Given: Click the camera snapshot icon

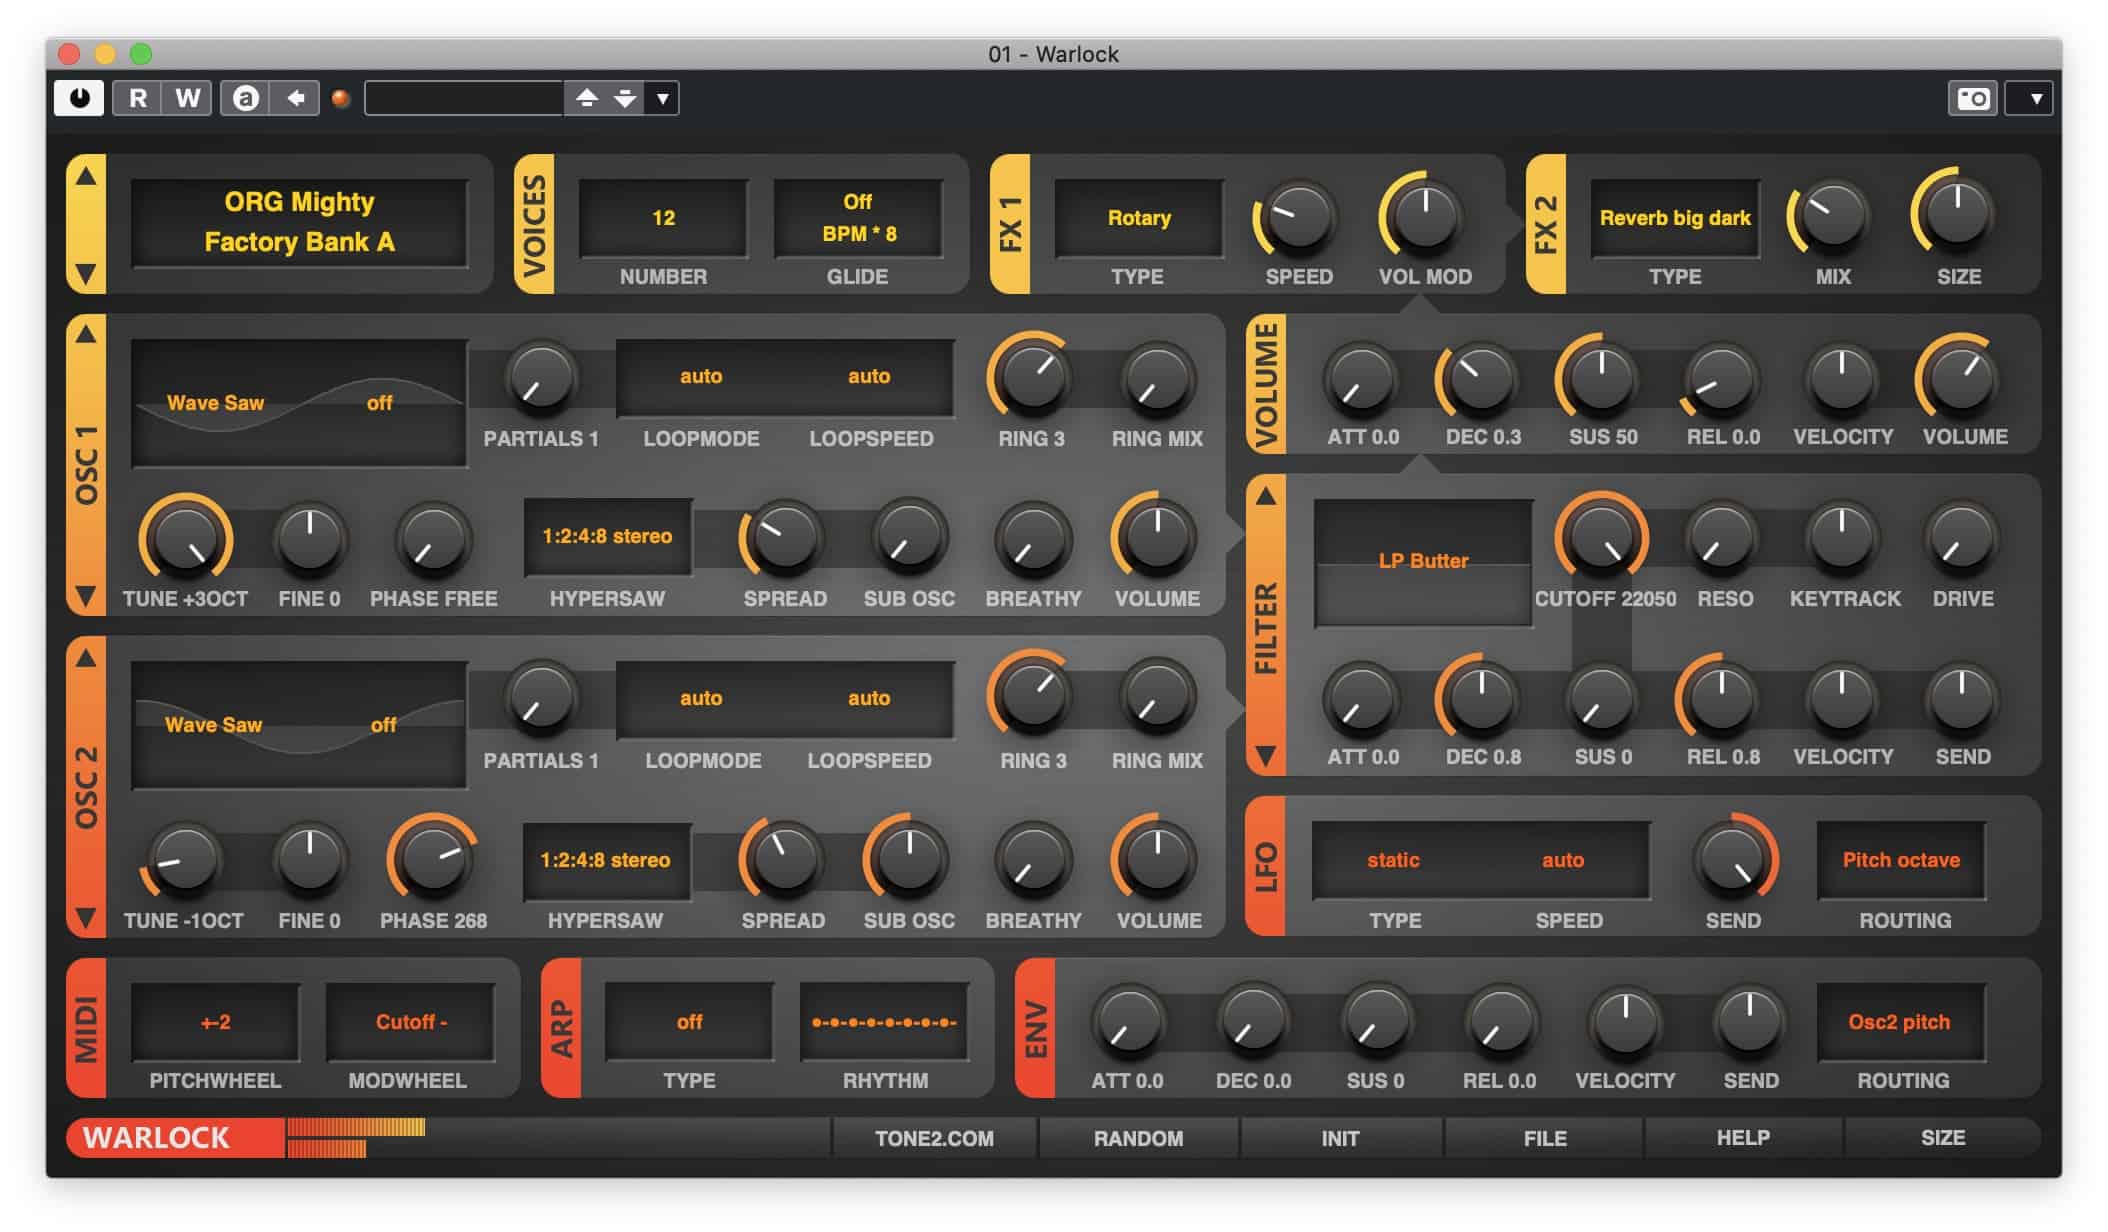Looking at the screenshot, I should pos(1973,98).
